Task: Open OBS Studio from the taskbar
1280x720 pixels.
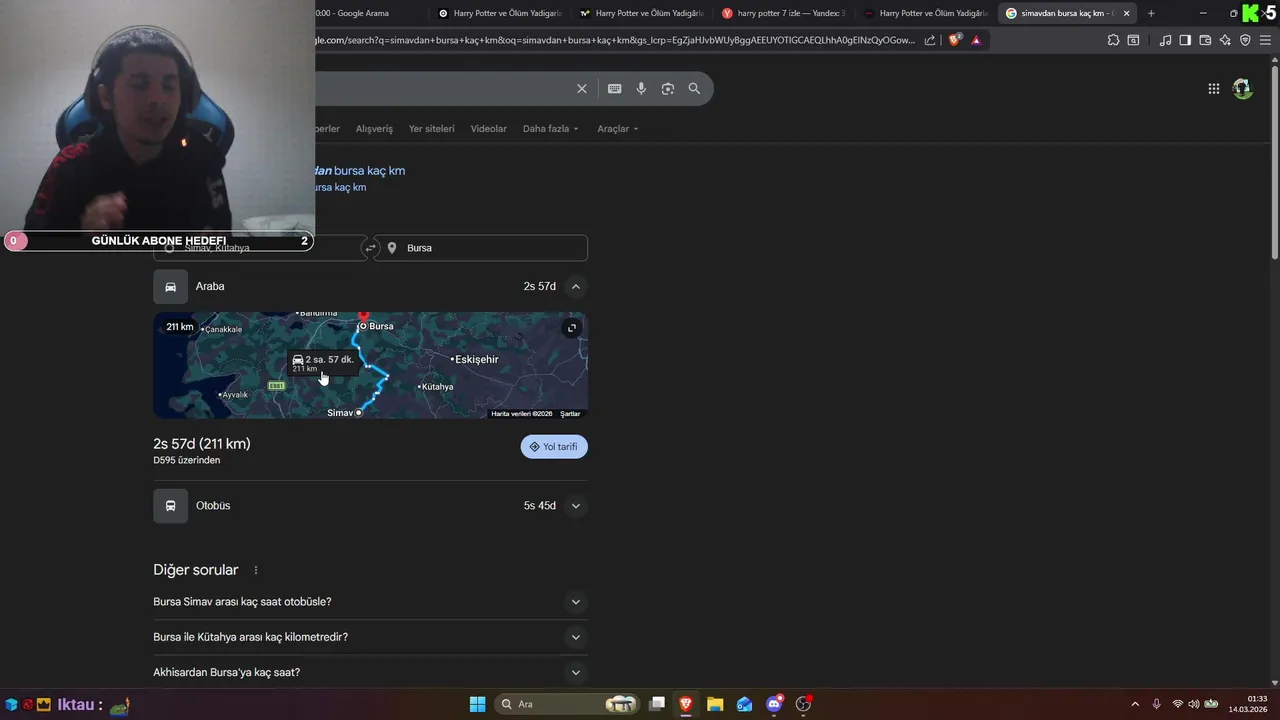Action: click(x=803, y=704)
